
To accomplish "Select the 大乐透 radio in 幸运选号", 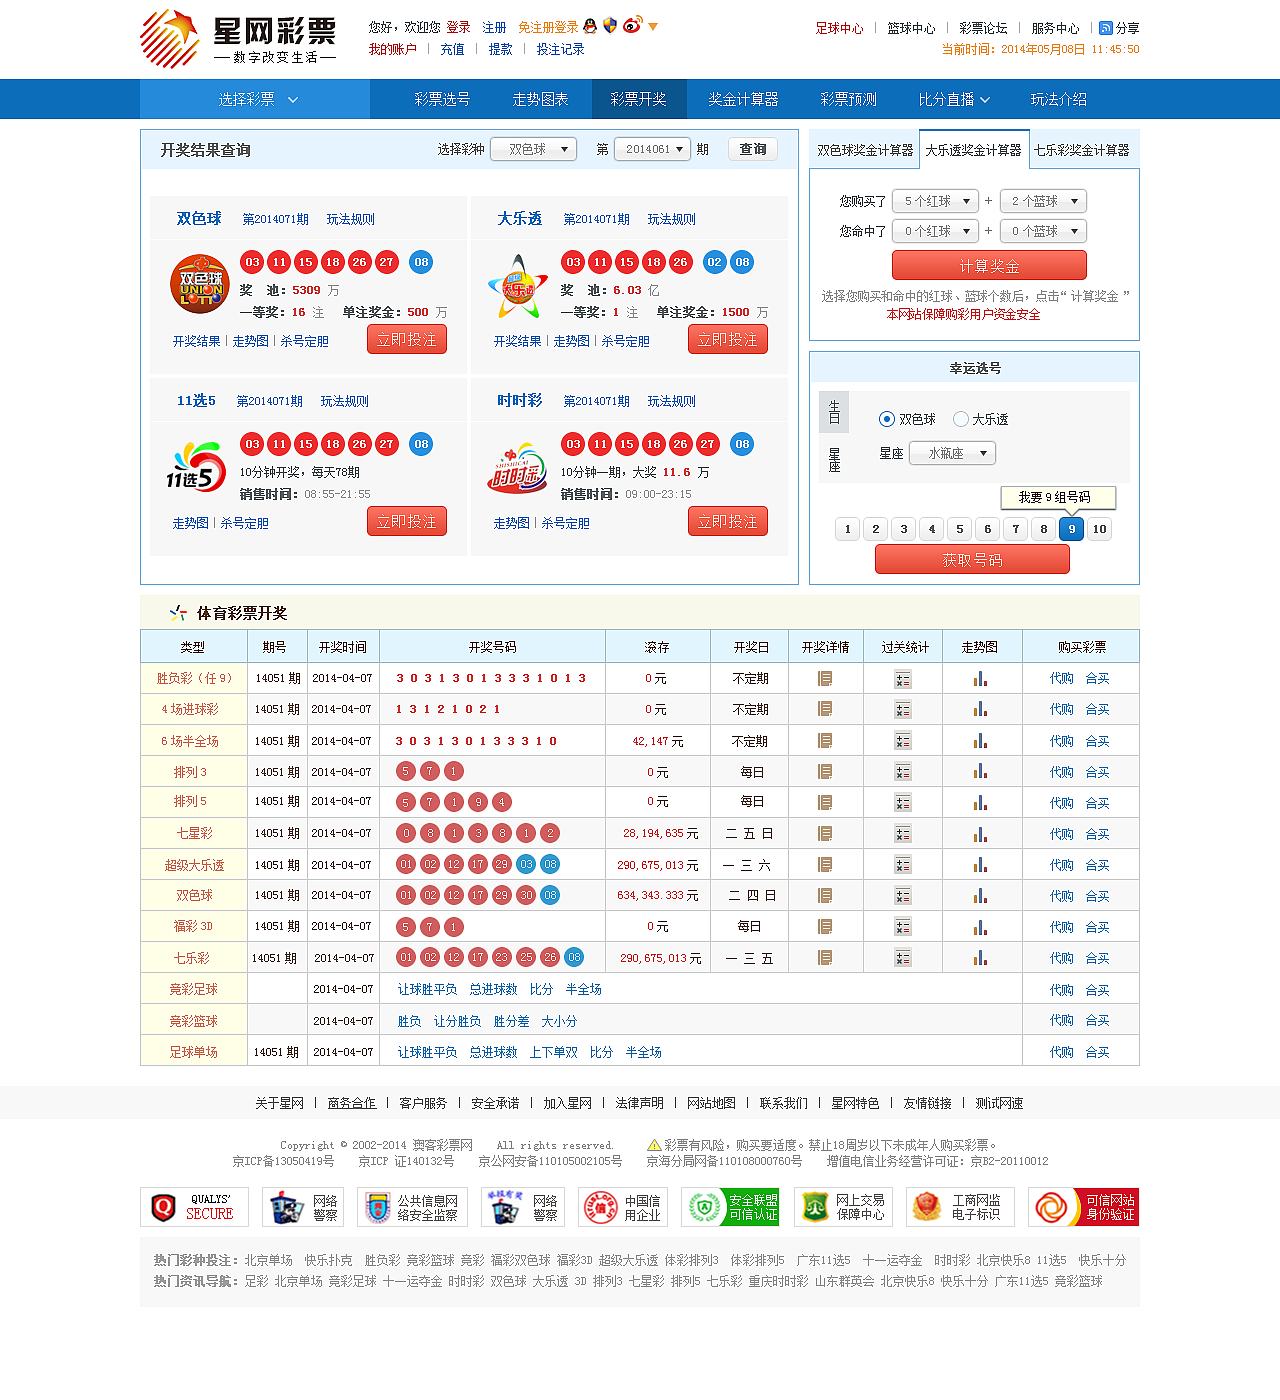I will click(961, 419).
